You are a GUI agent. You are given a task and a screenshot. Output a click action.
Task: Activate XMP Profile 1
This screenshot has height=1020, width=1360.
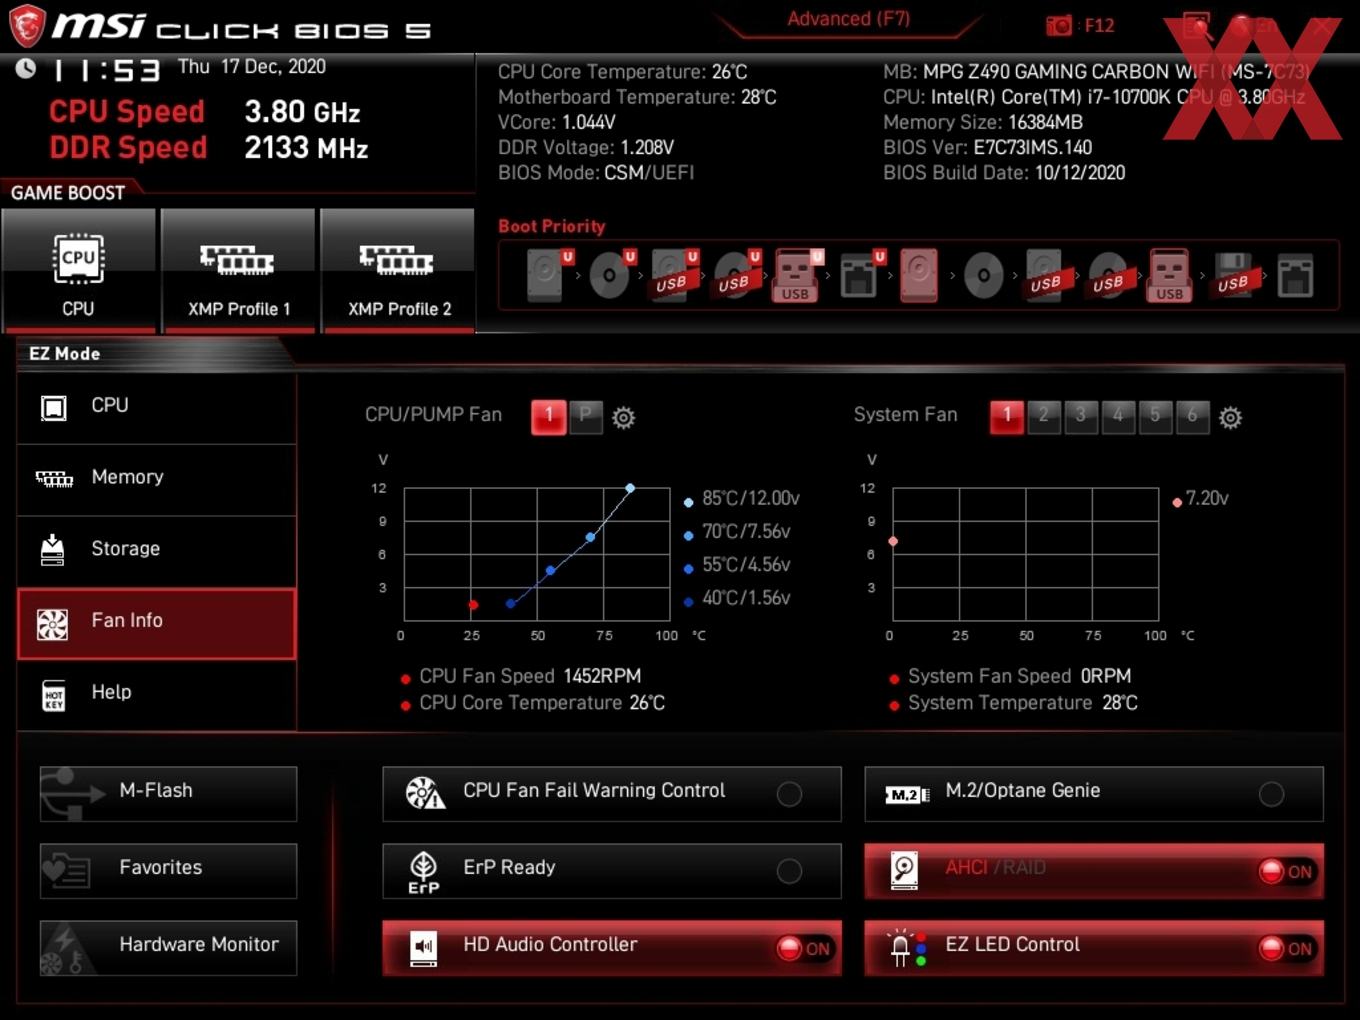(238, 270)
